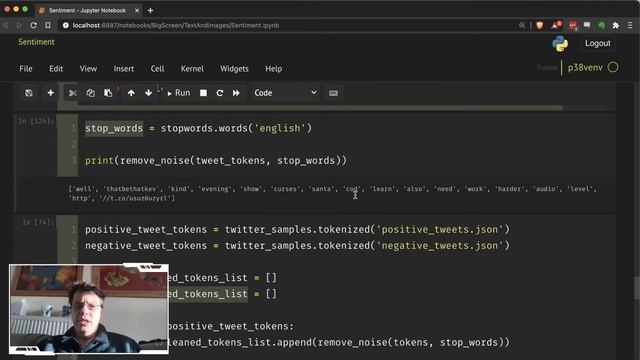
Task: Insert a new cell with the plus icon
Action: (x=51, y=93)
